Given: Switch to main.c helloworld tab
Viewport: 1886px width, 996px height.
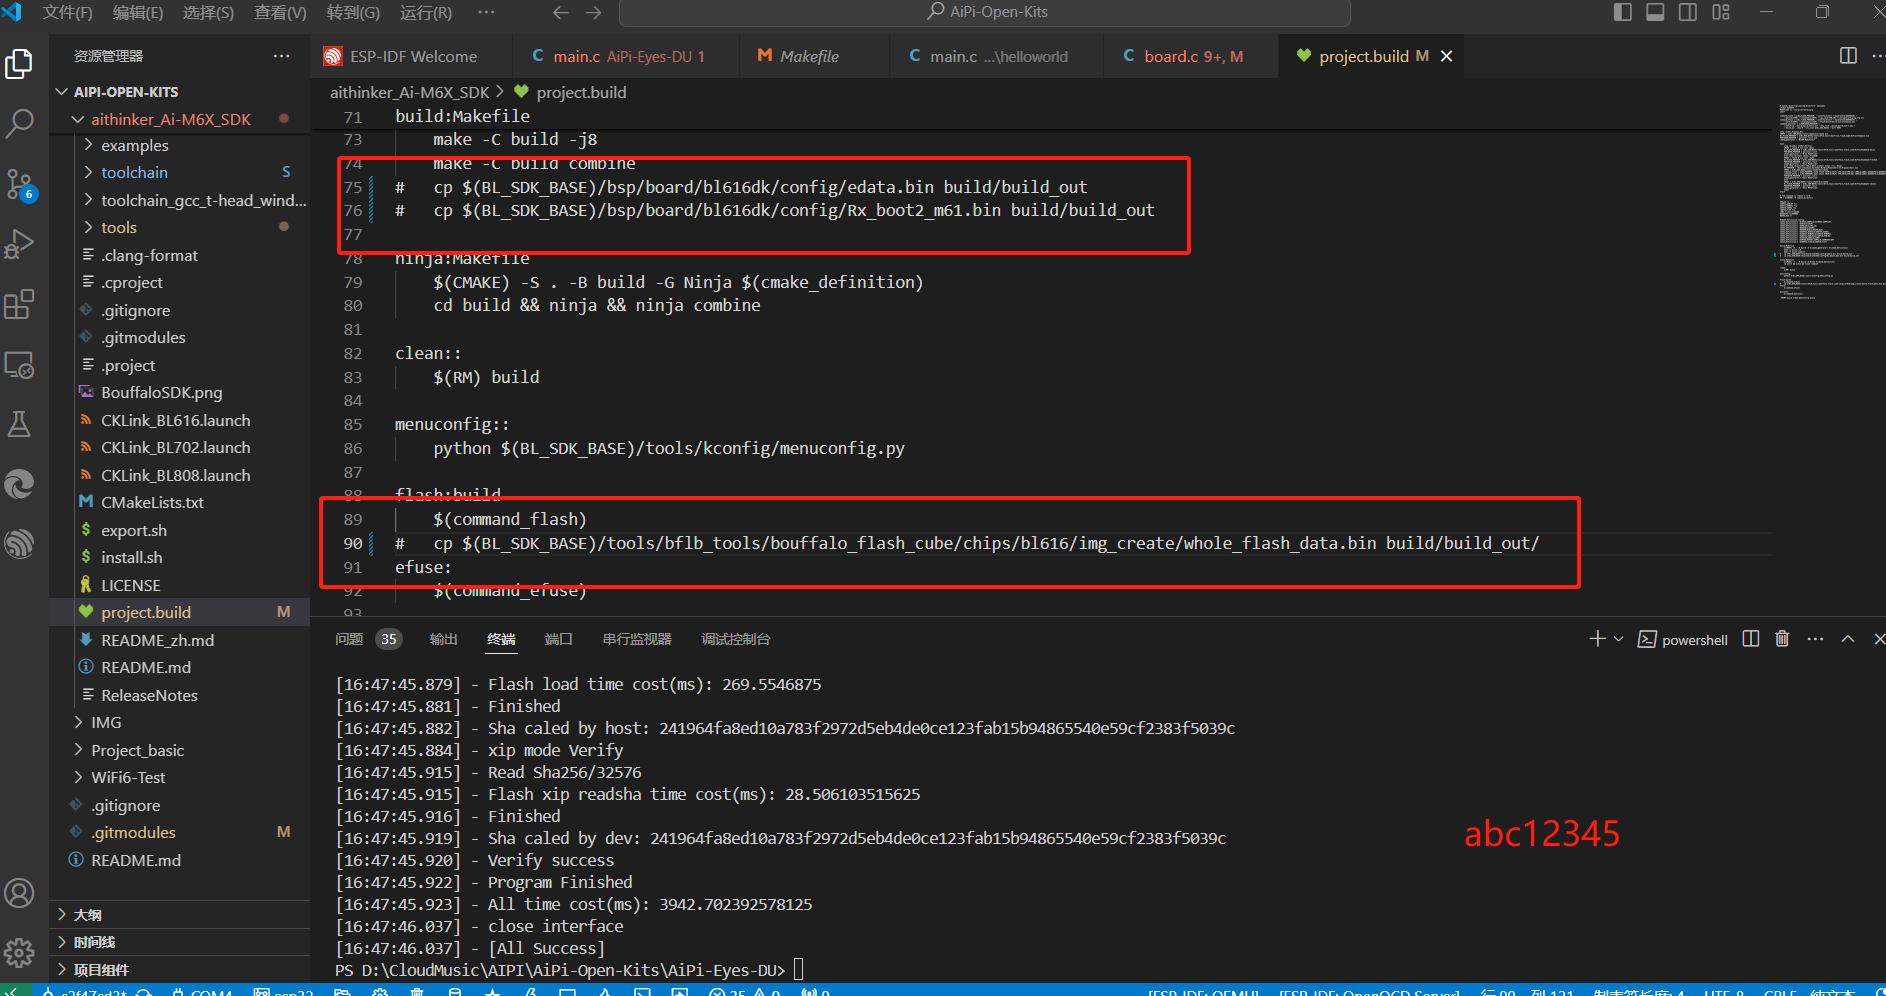Looking at the screenshot, I should [x=997, y=56].
